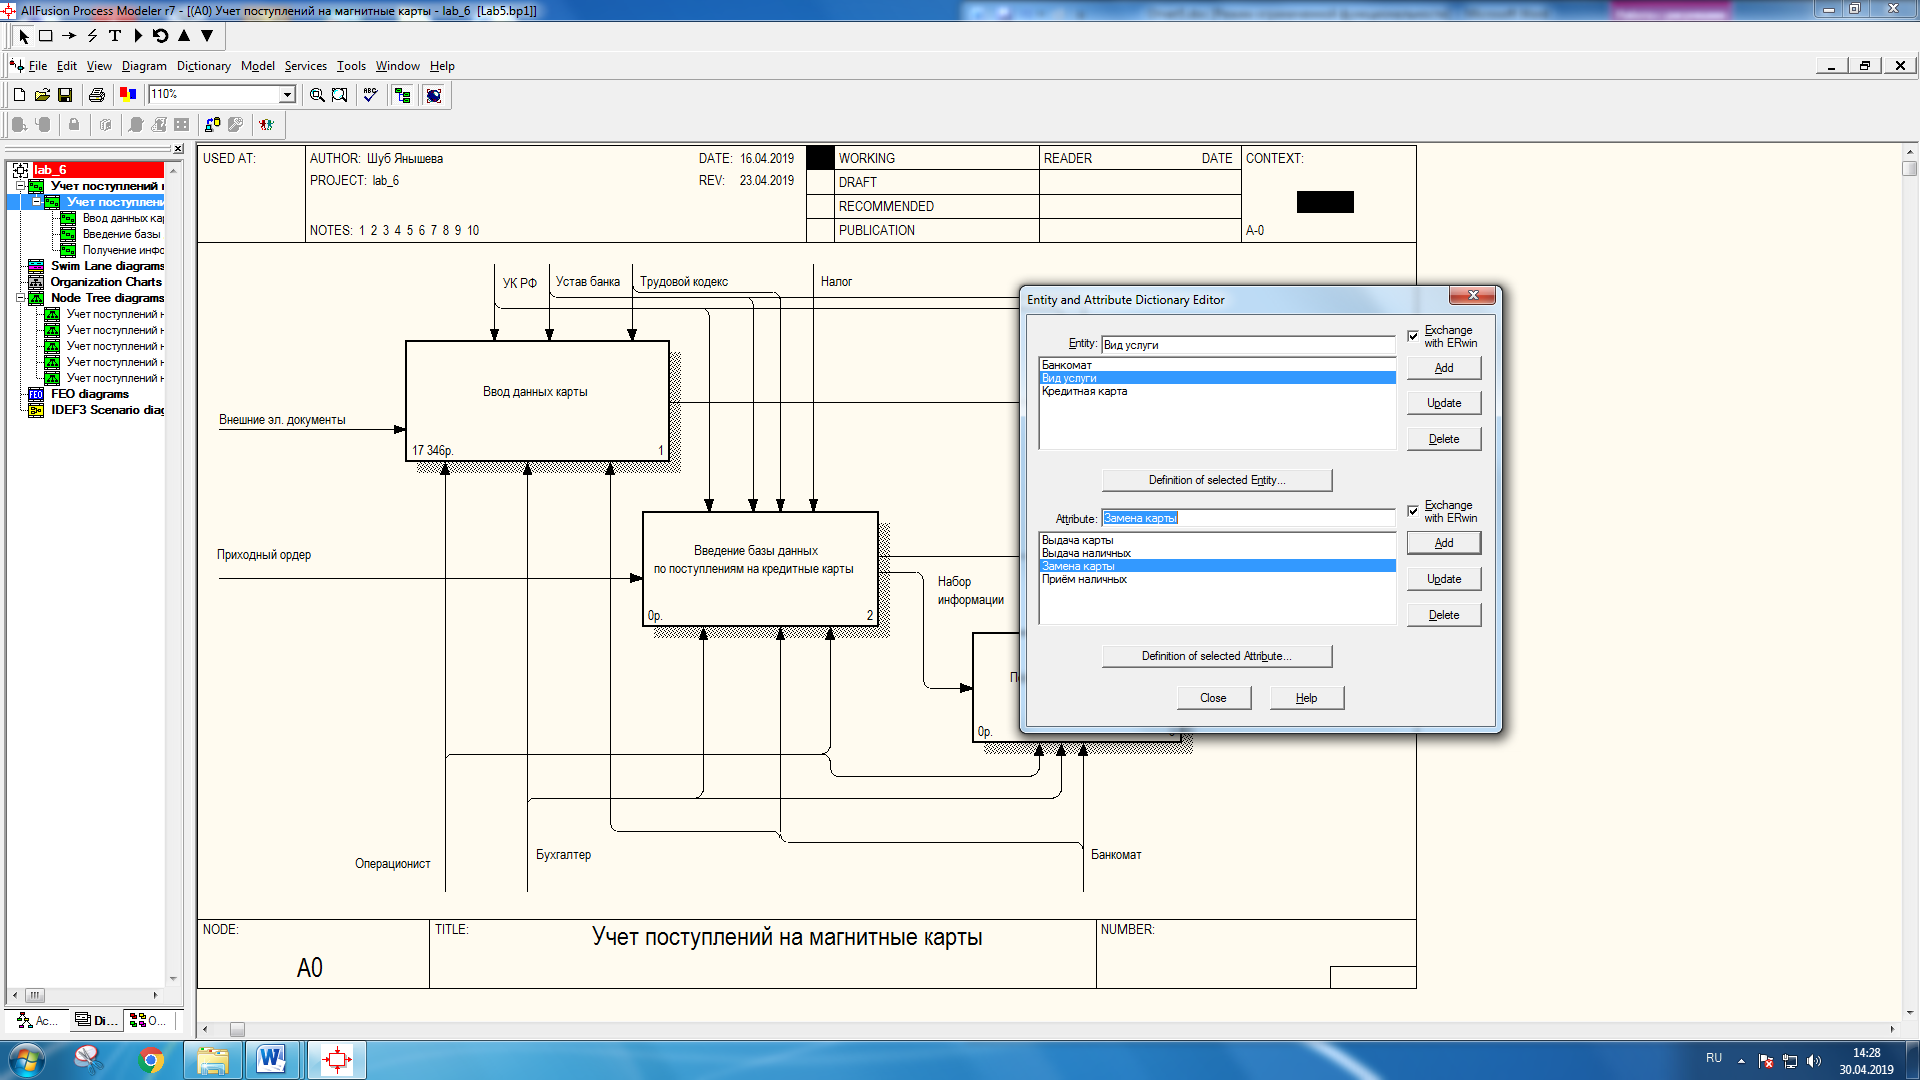Viewport: 1920px width, 1080px height.
Task: Select the Squiggle lightning tool
Action: [92, 36]
